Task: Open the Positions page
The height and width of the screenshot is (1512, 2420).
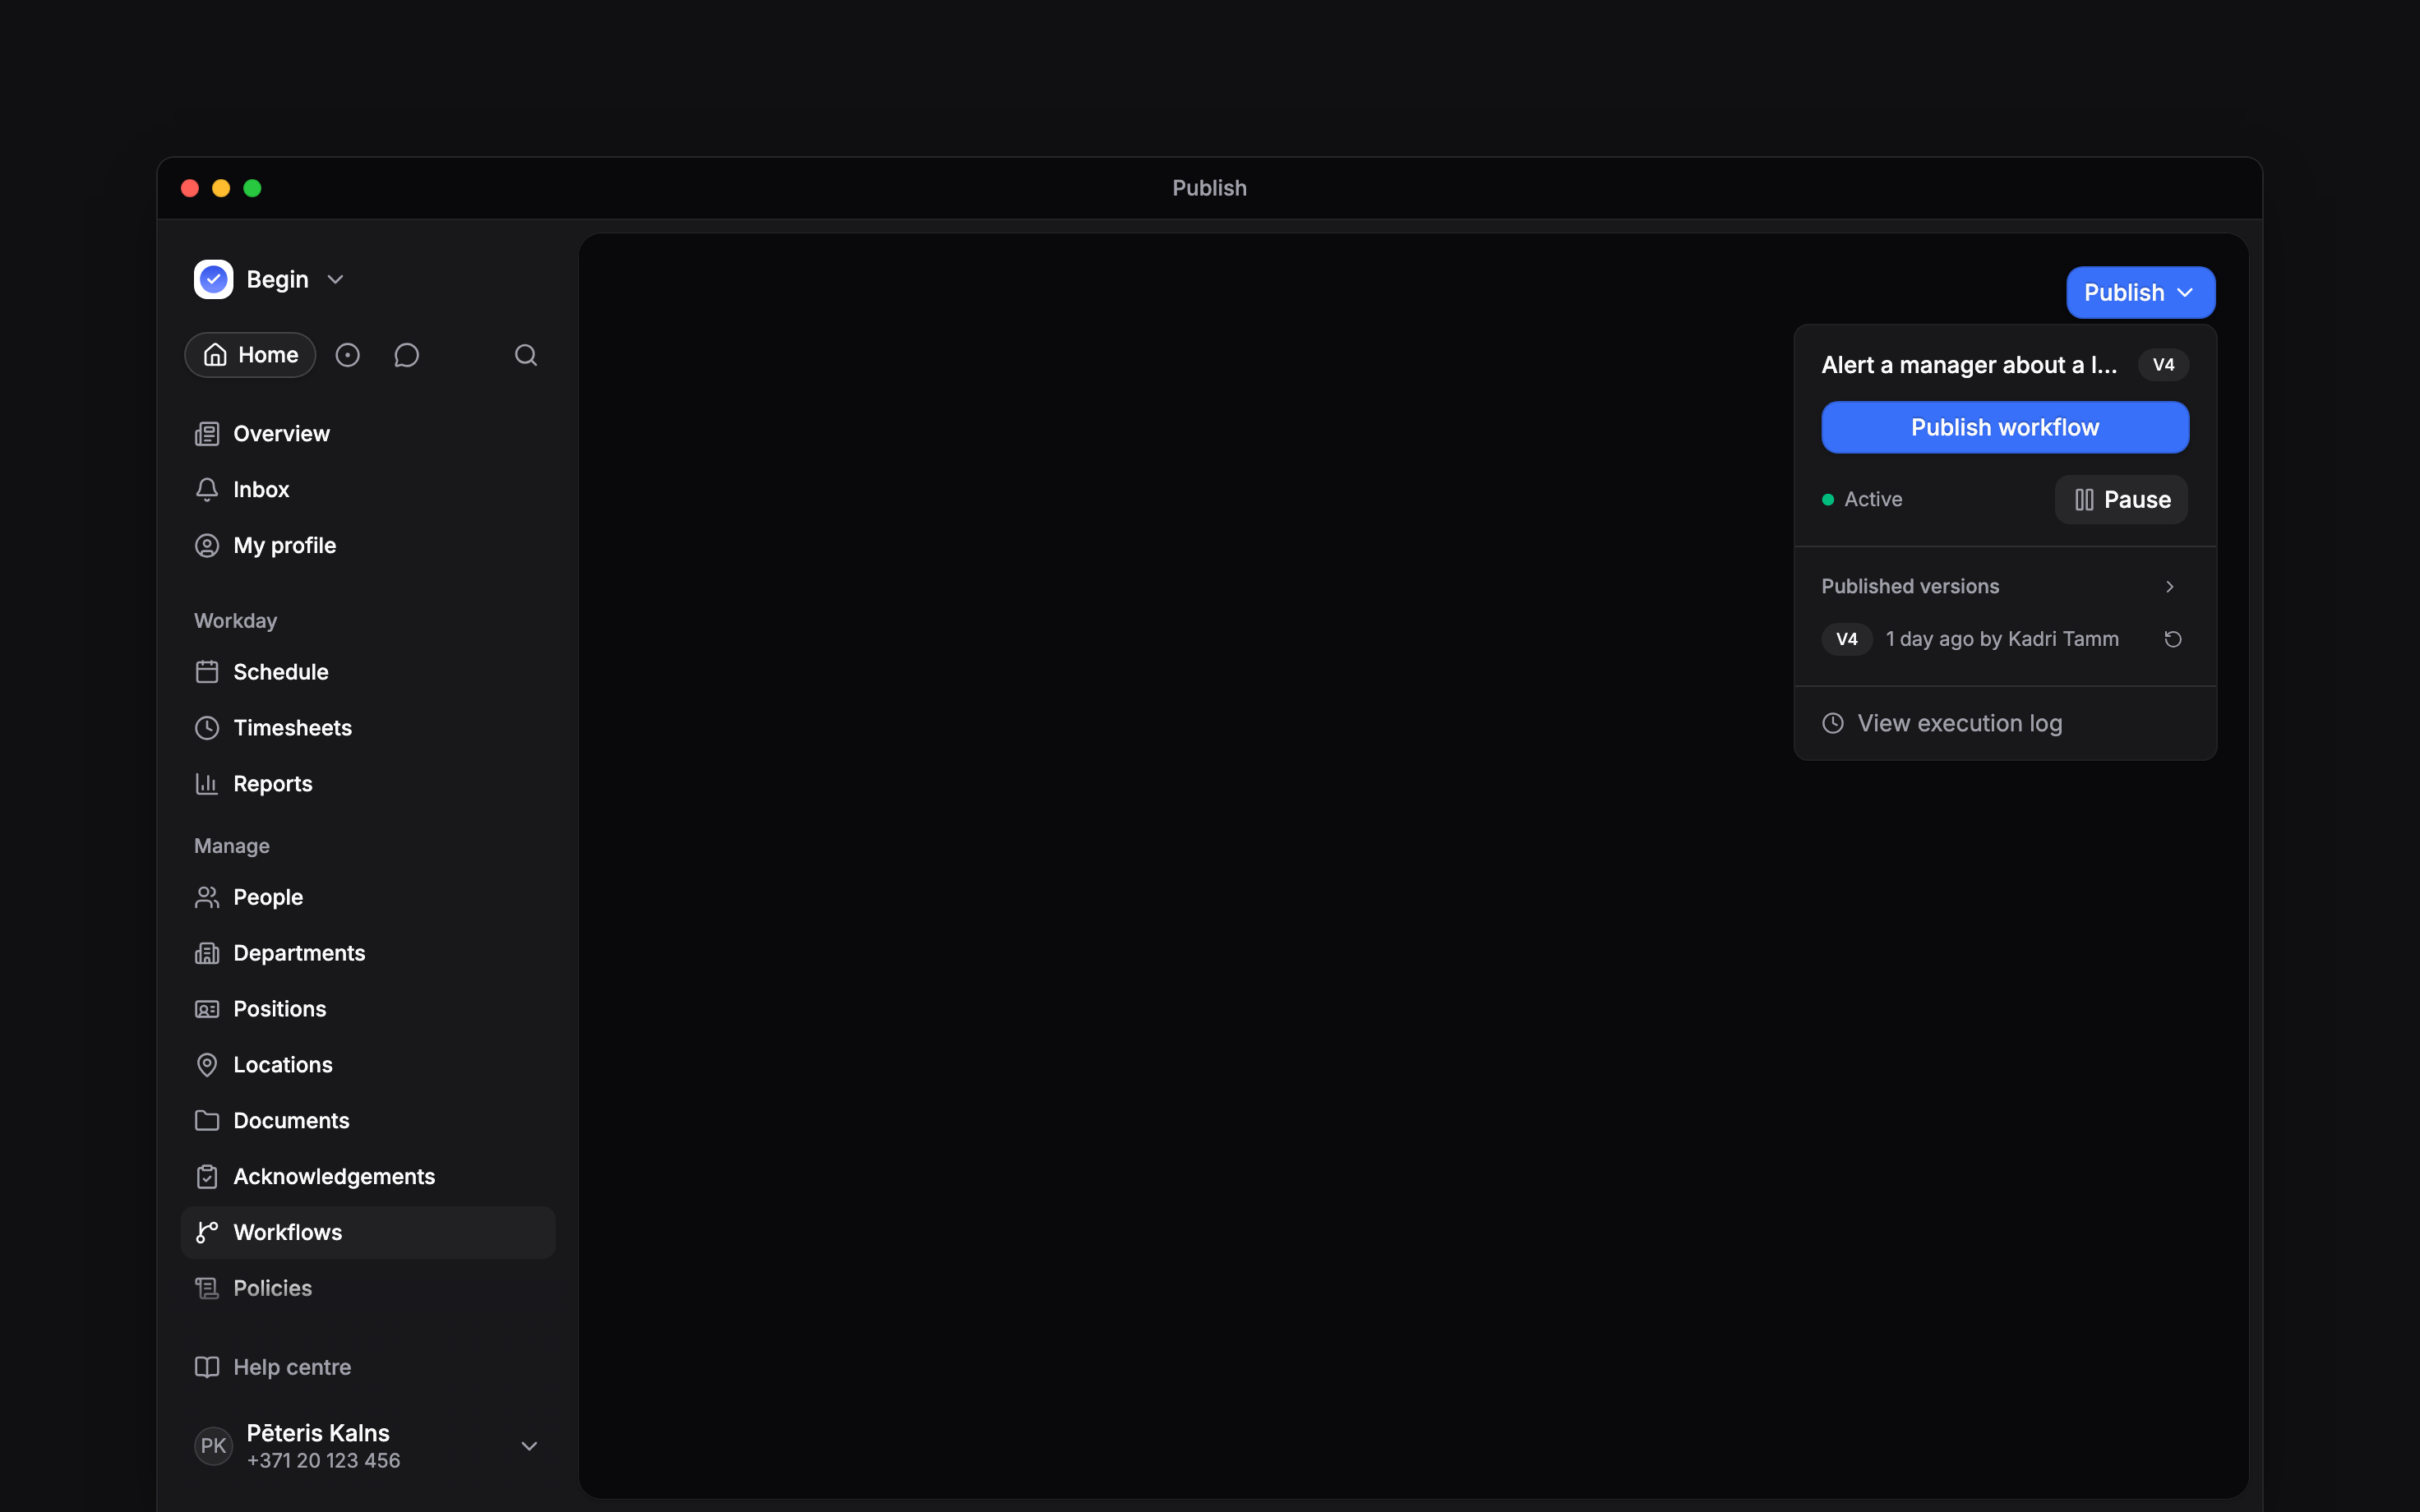Action: pyautogui.click(x=367, y=1009)
